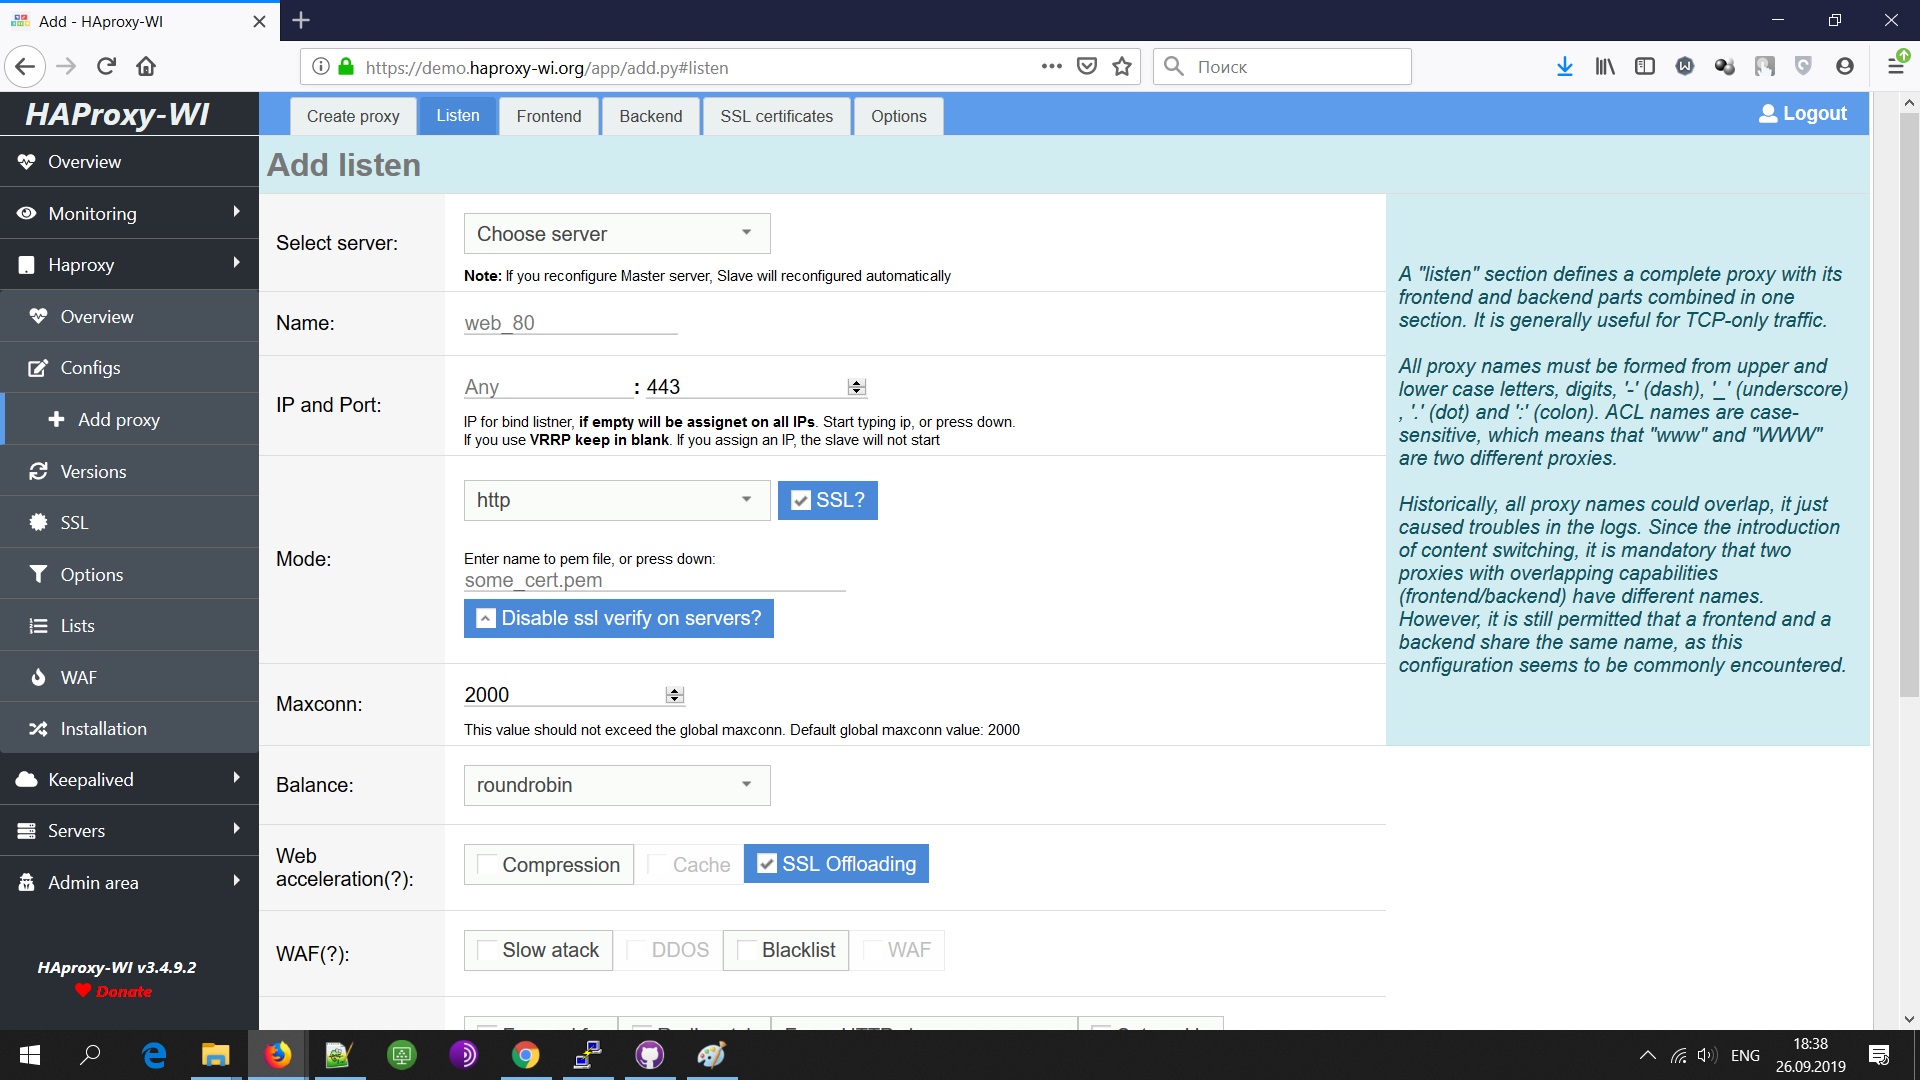
Task: Open Windows Start menu
Action: coord(30,1055)
